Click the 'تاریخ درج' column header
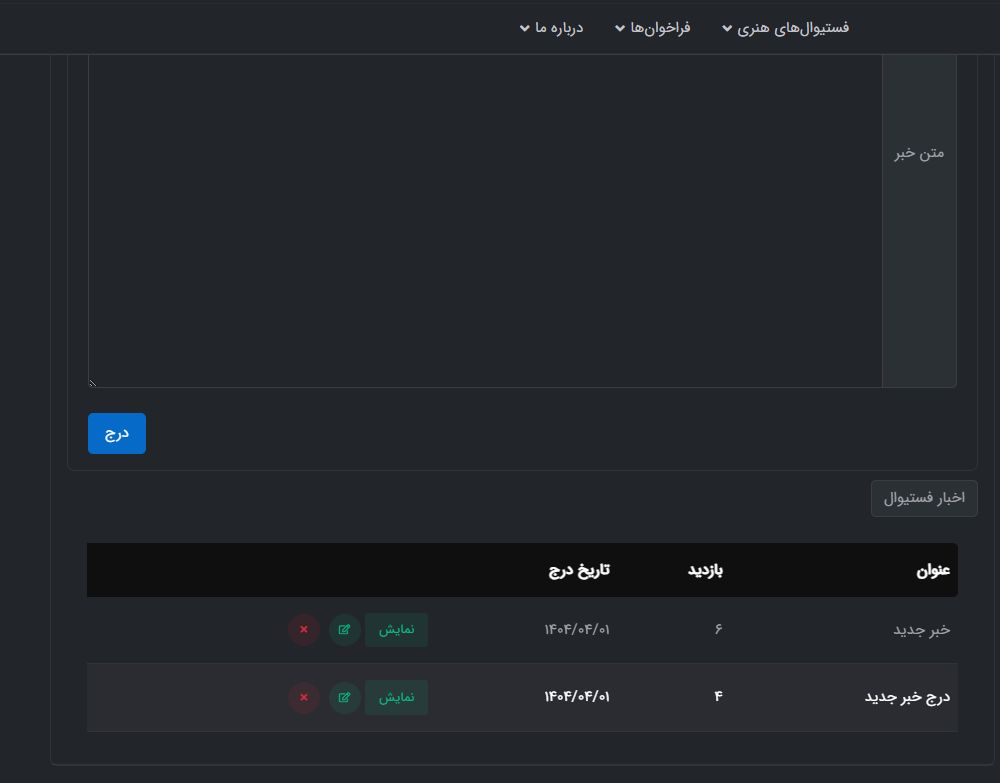Image resolution: width=1000 pixels, height=783 pixels. [x=578, y=570]
